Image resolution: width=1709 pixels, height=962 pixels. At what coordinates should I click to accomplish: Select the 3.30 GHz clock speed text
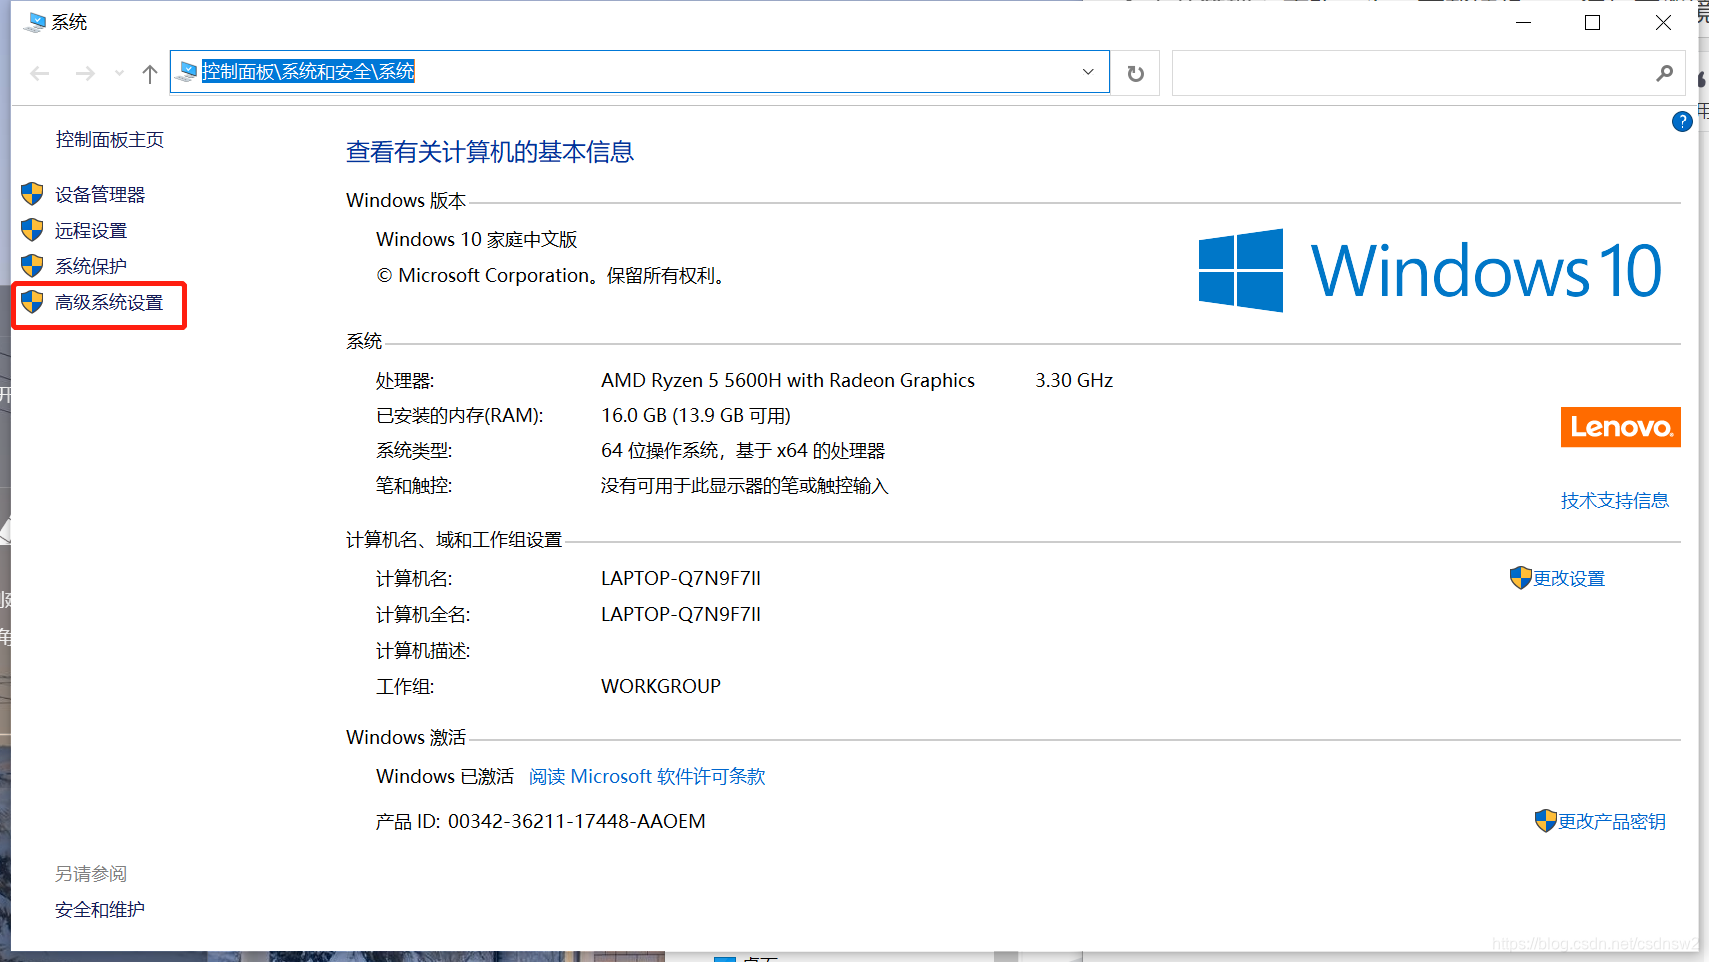pyautogui.click(x=1074, y=380)
